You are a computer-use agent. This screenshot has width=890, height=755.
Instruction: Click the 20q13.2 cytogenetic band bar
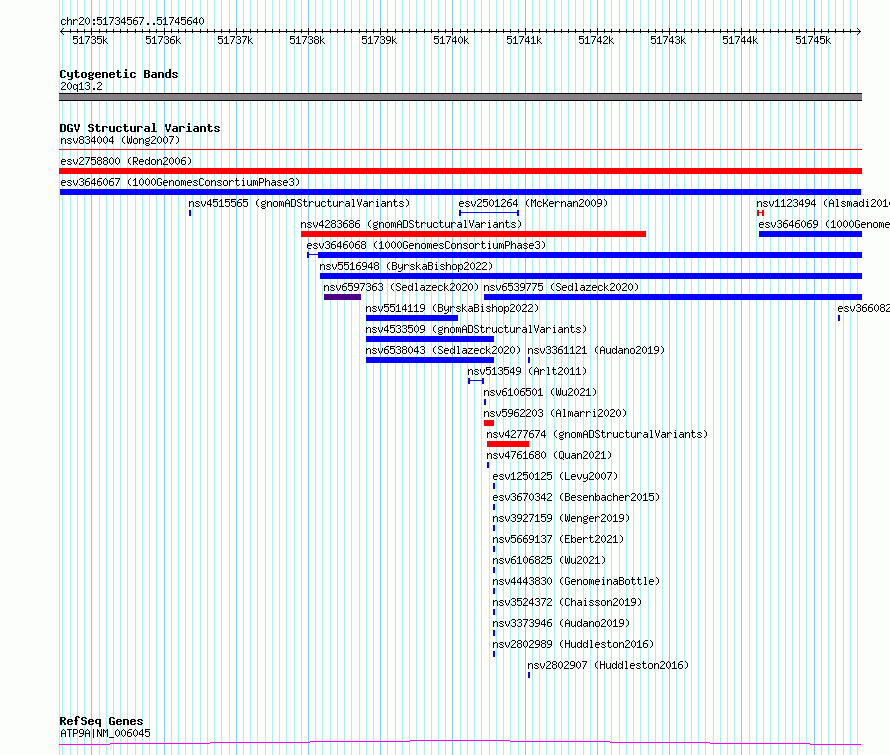pyautogui.click(x=460, y=97)
